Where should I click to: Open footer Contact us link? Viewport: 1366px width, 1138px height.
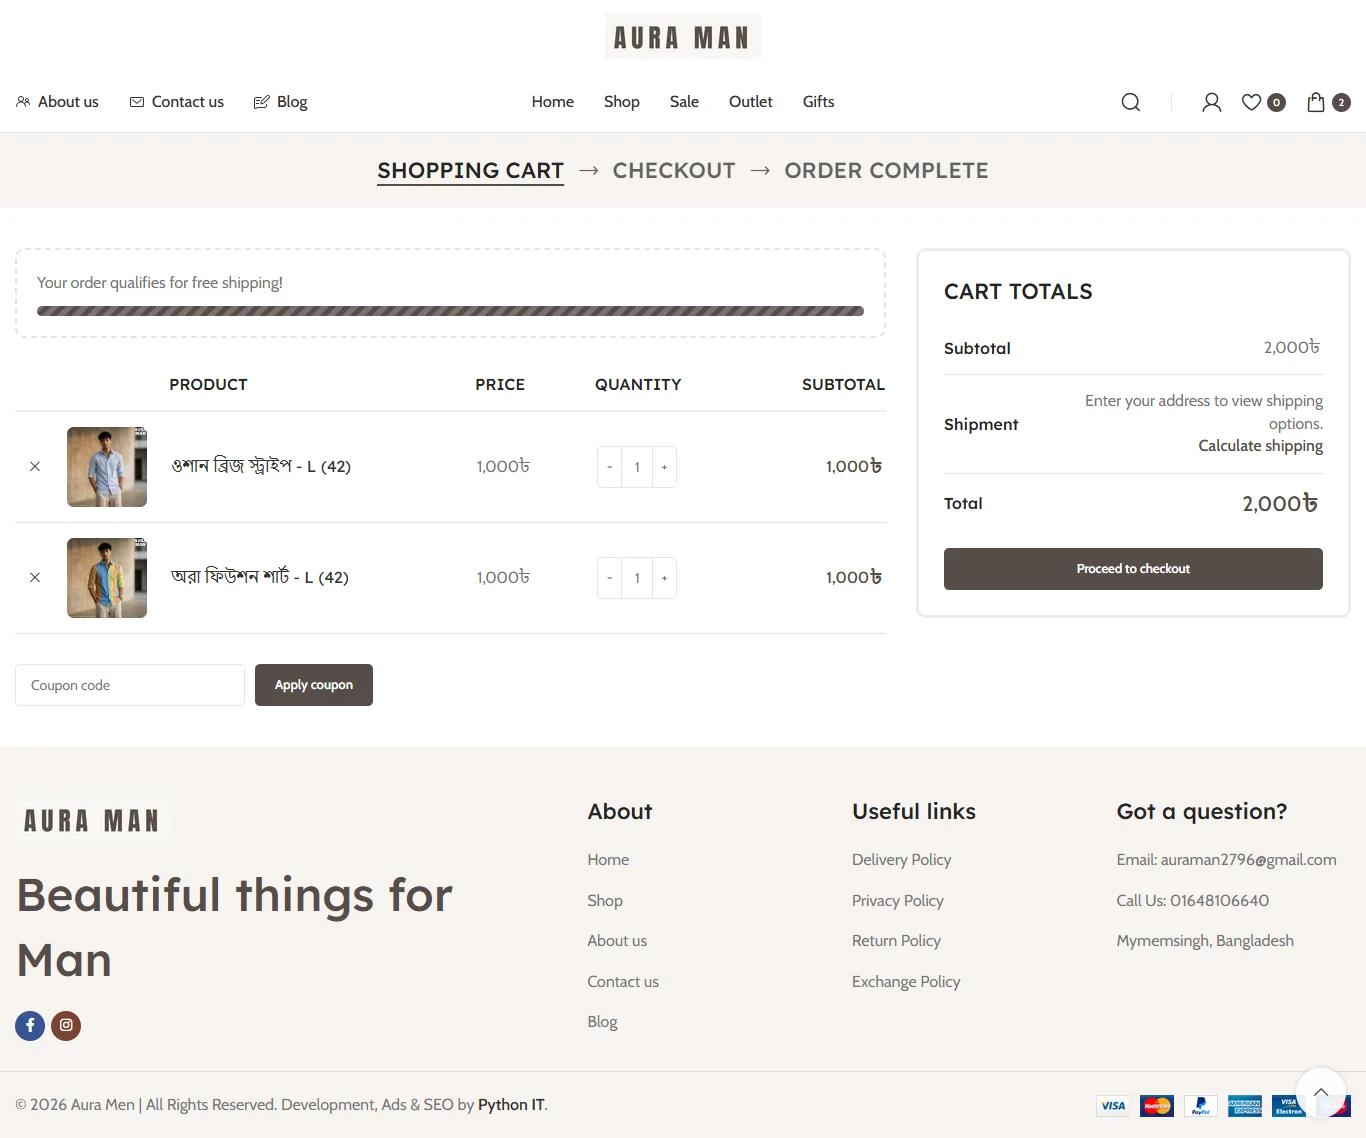coord(623,982)
